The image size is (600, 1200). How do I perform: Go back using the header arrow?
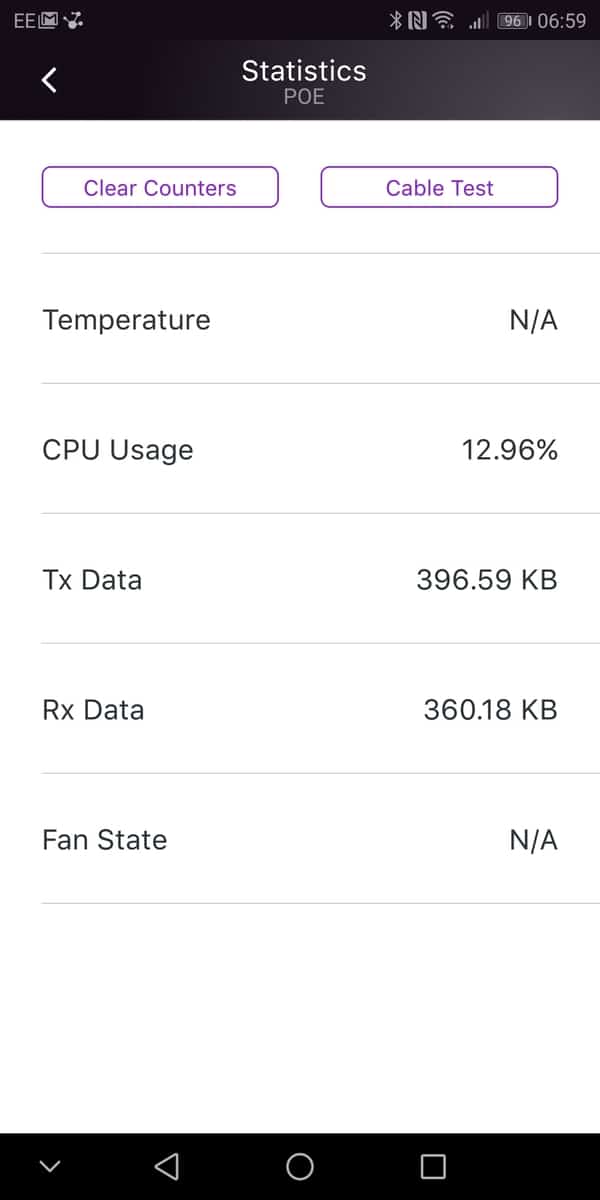point(50,80)
